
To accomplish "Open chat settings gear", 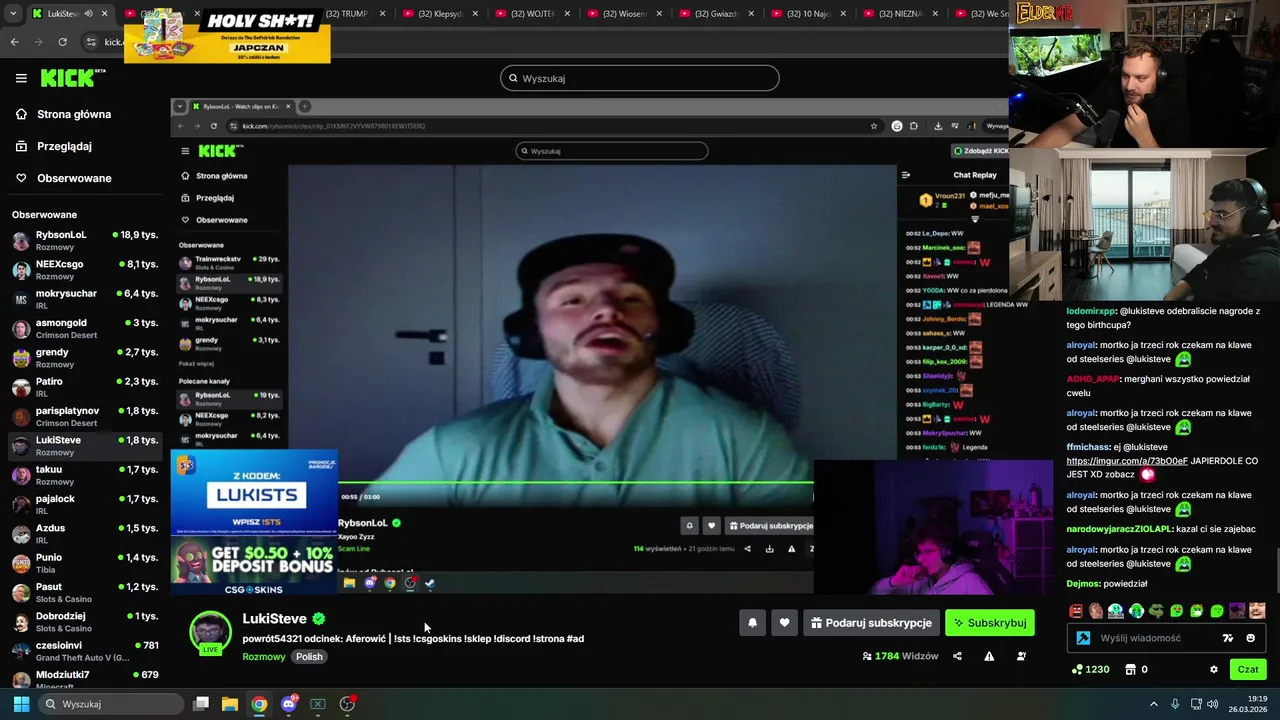I will tap(1214, 670).
